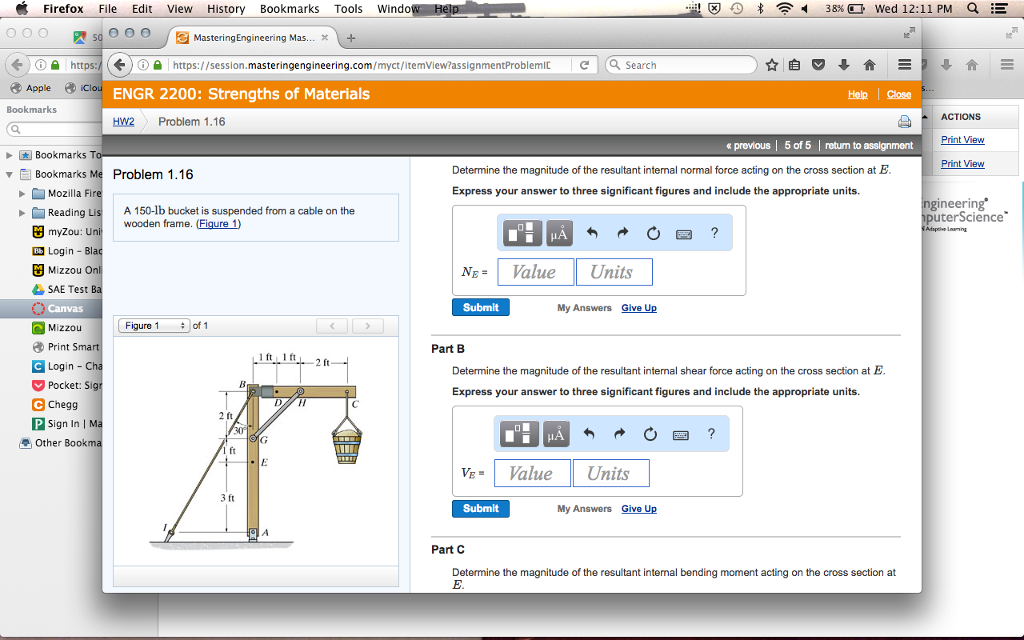Open templates tool in Part B toolbar
Viewport: 1024px width, 640px height.
519,434
